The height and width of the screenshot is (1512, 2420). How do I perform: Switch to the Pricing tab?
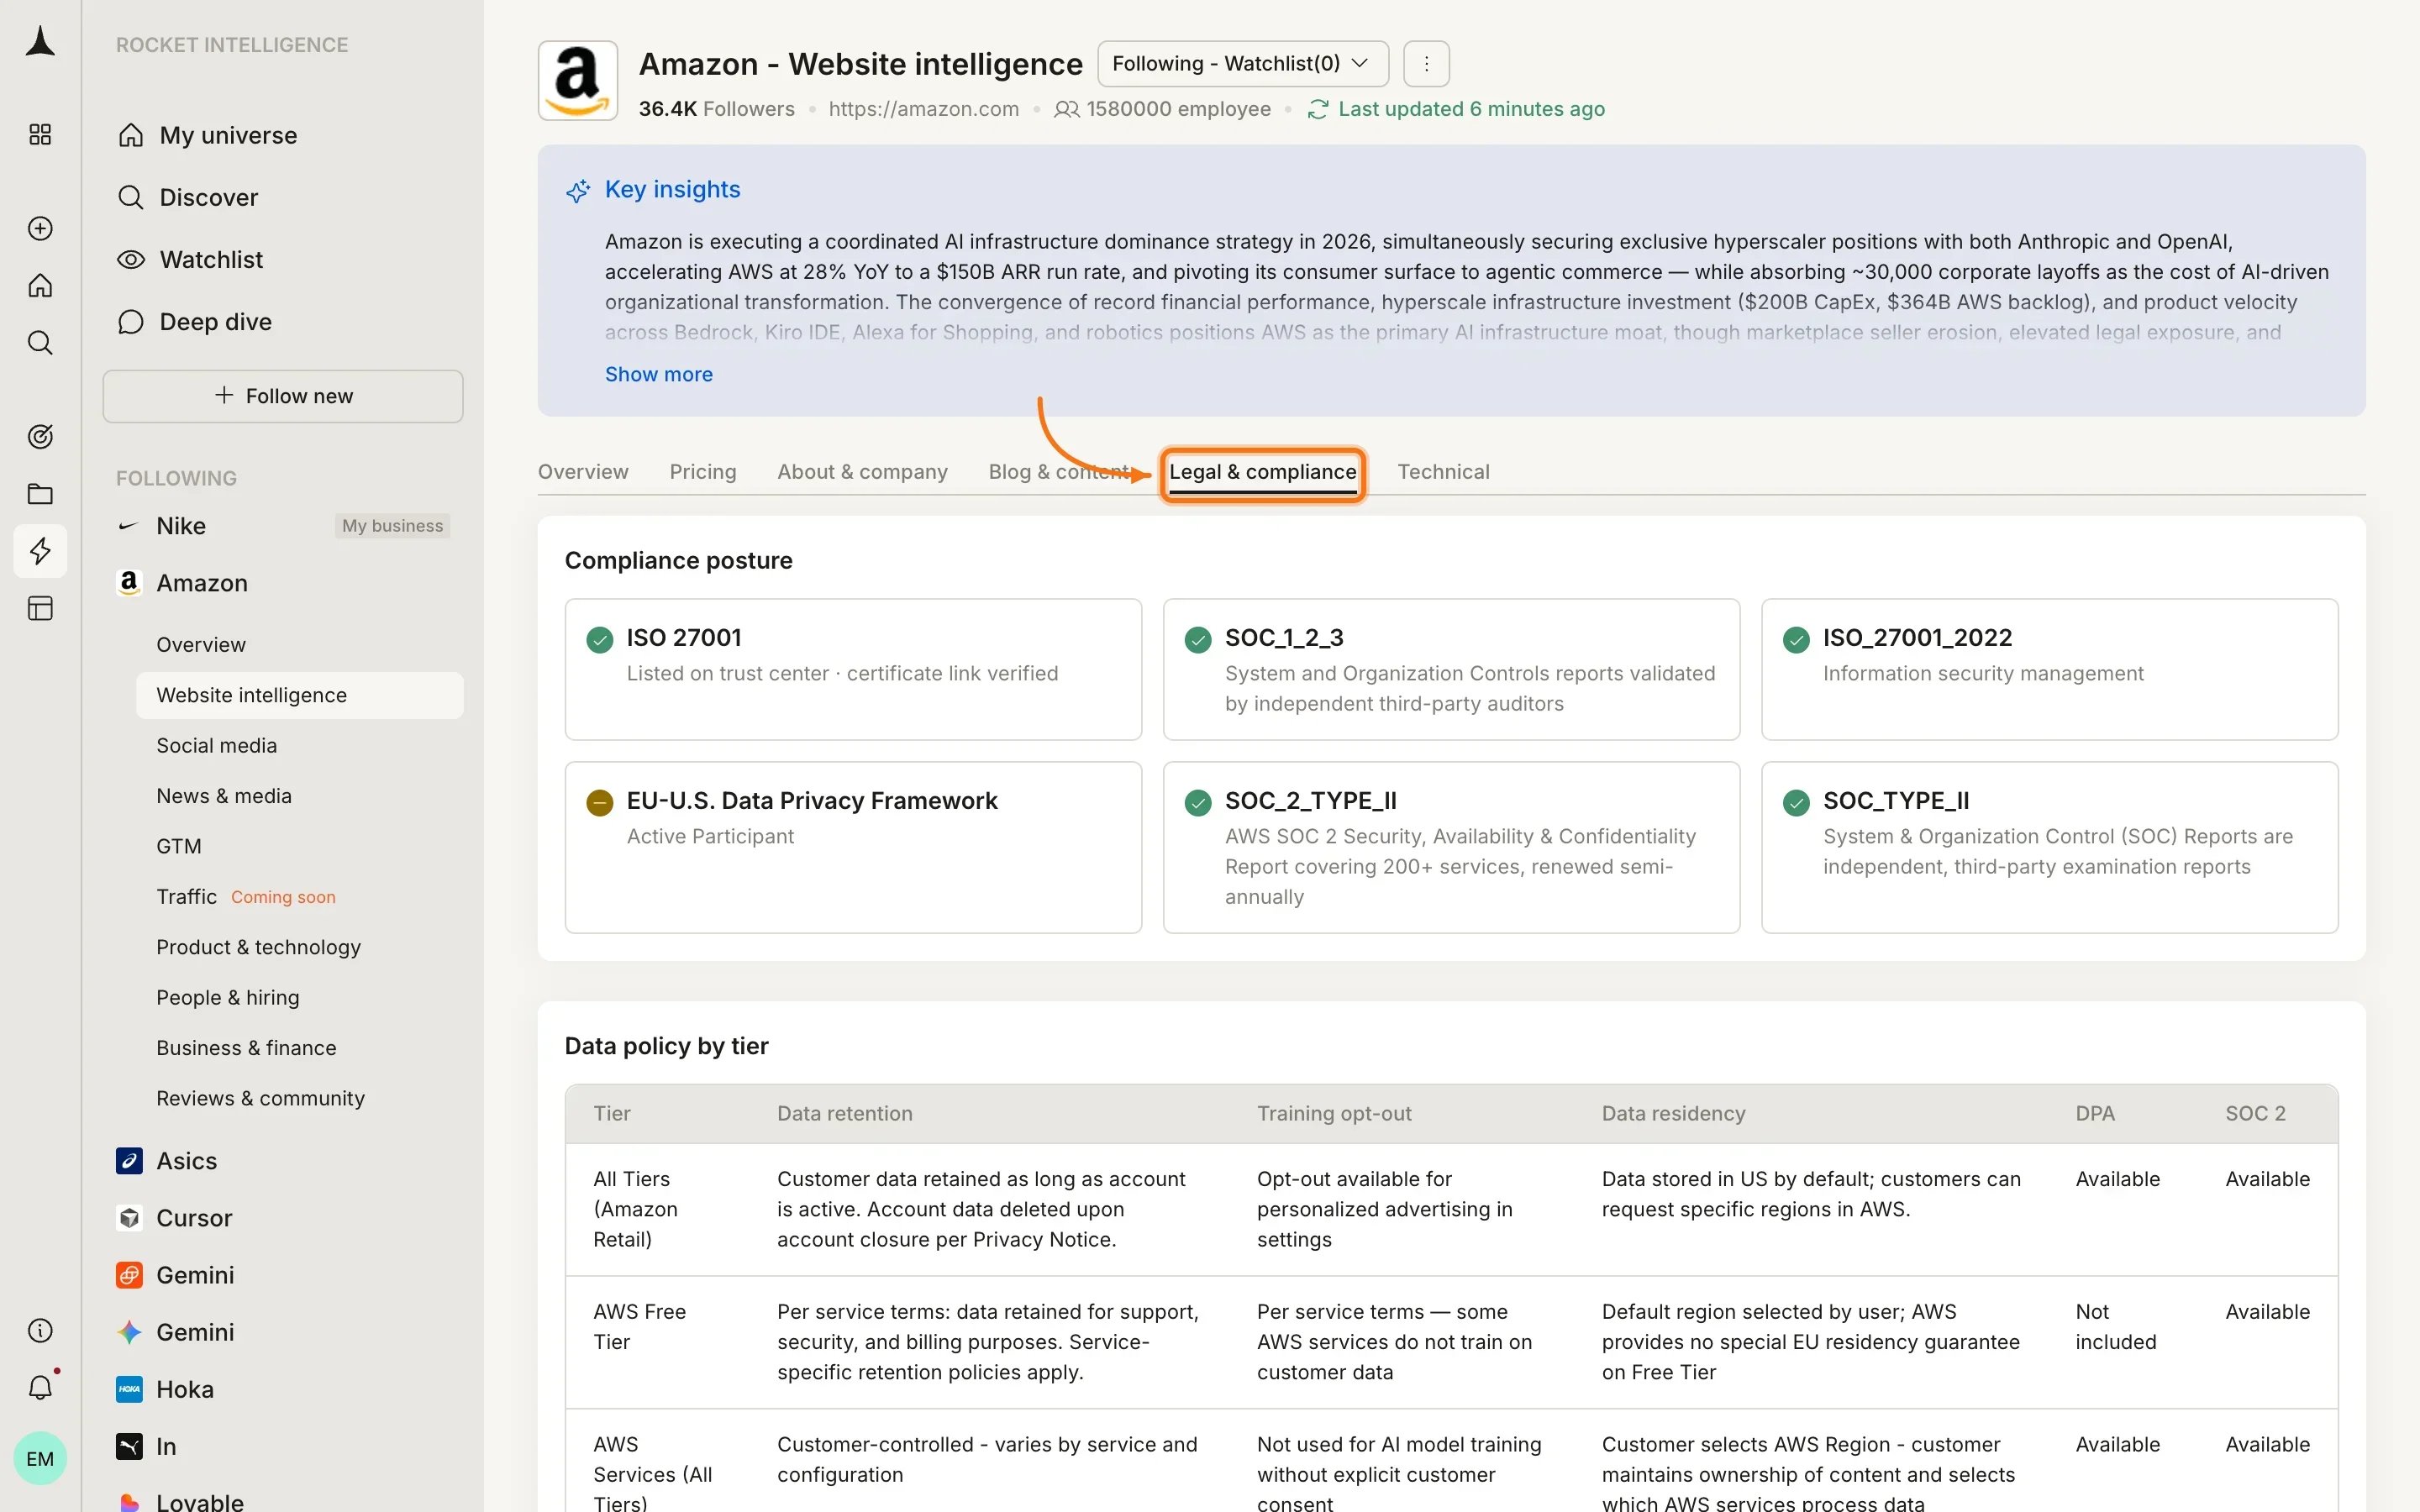702,472
